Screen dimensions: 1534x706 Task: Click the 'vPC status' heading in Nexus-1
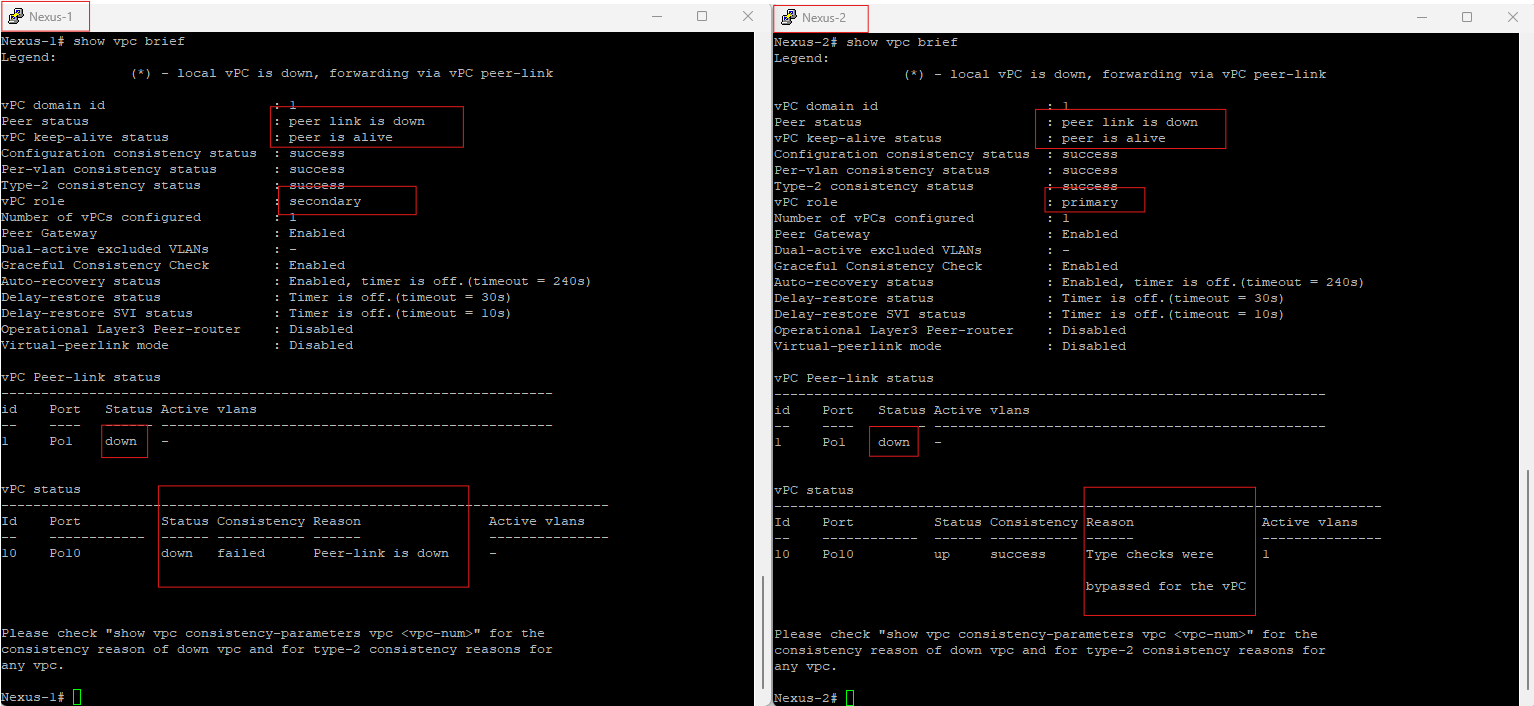(x=41, y=489)
